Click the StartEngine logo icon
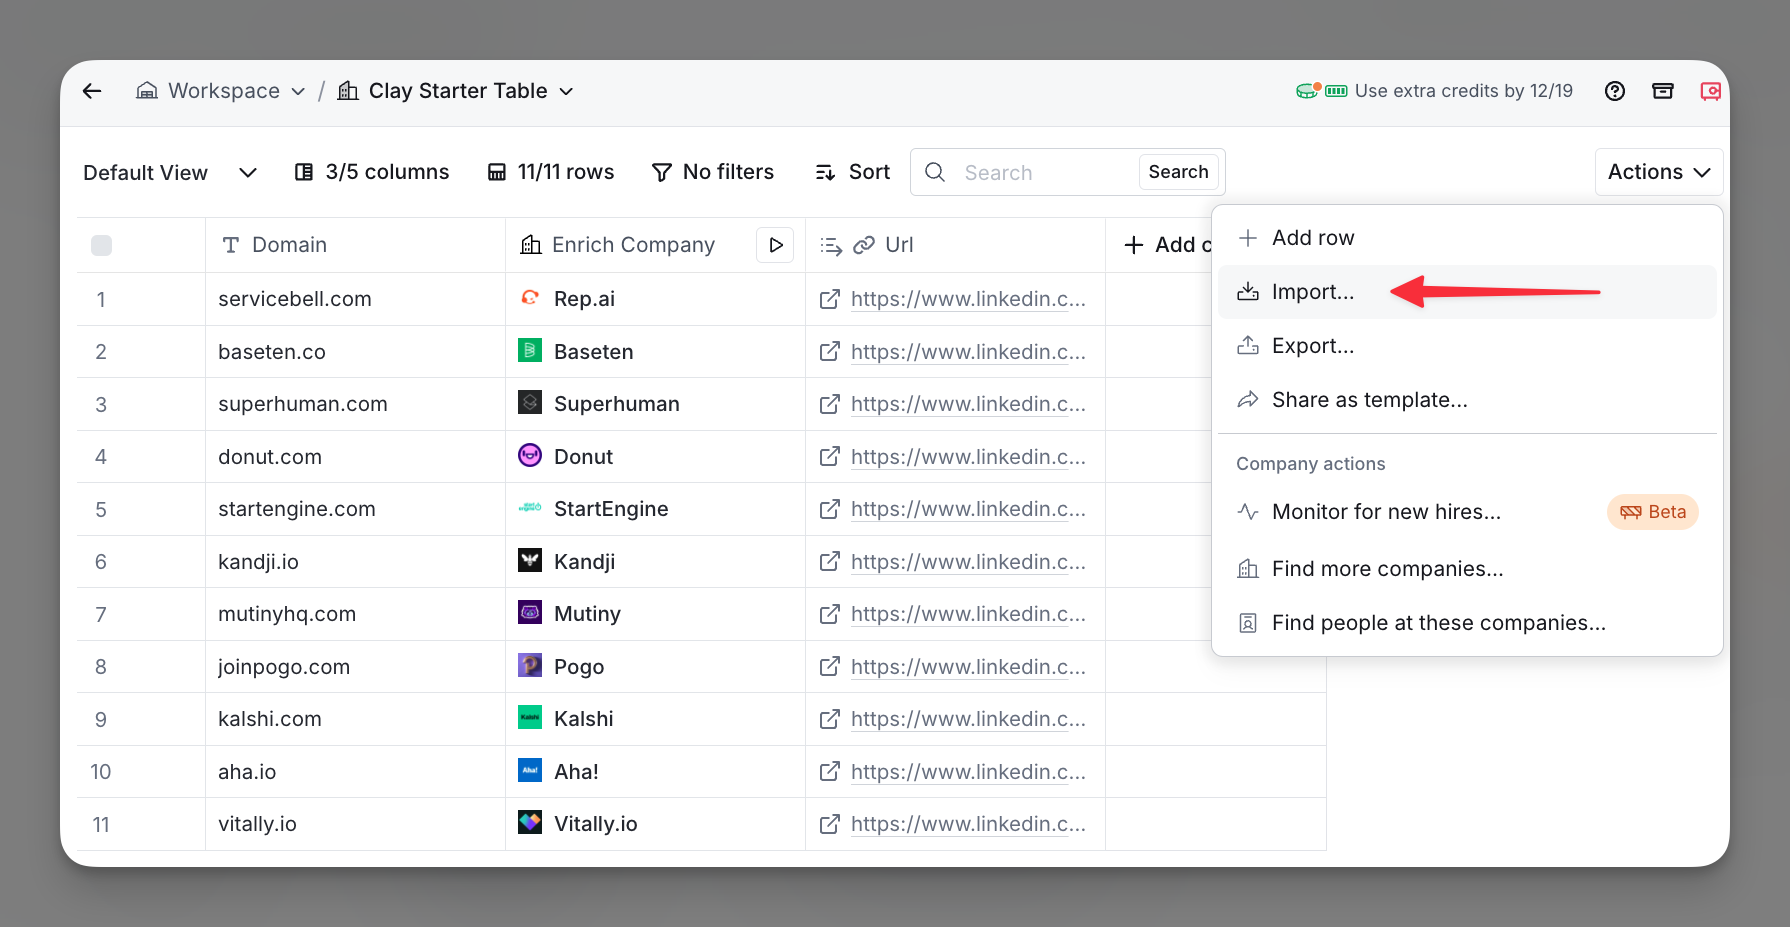The width and height of the screenshot is (1790, 927). [530, 508]
